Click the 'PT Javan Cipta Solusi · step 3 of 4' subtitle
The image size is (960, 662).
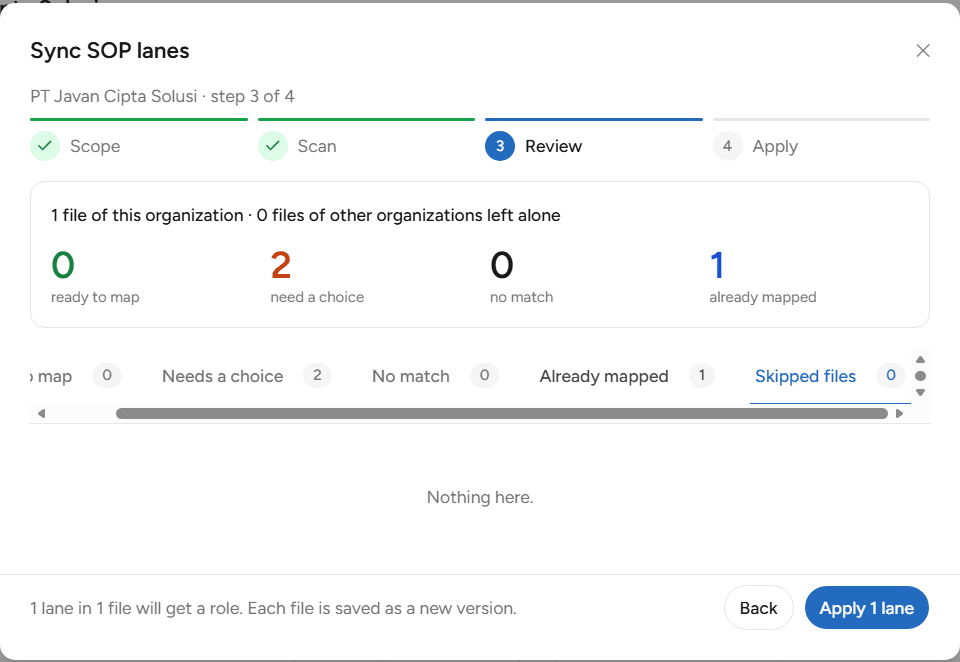pos(162,97)
